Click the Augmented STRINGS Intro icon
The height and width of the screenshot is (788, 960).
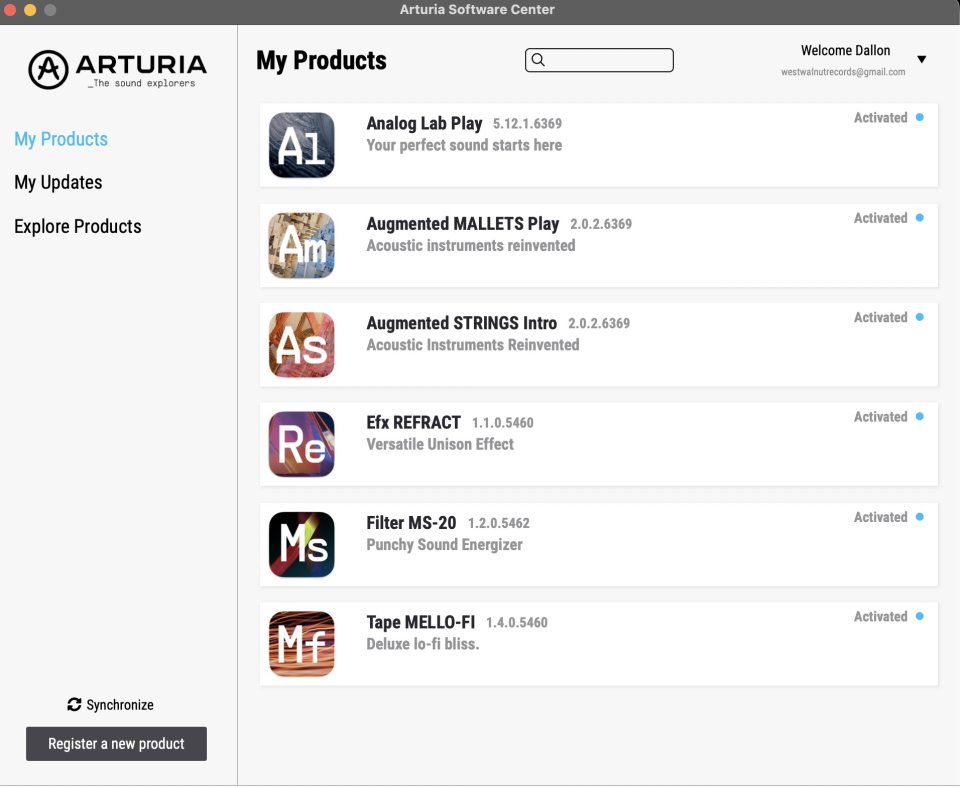point(301,344)
